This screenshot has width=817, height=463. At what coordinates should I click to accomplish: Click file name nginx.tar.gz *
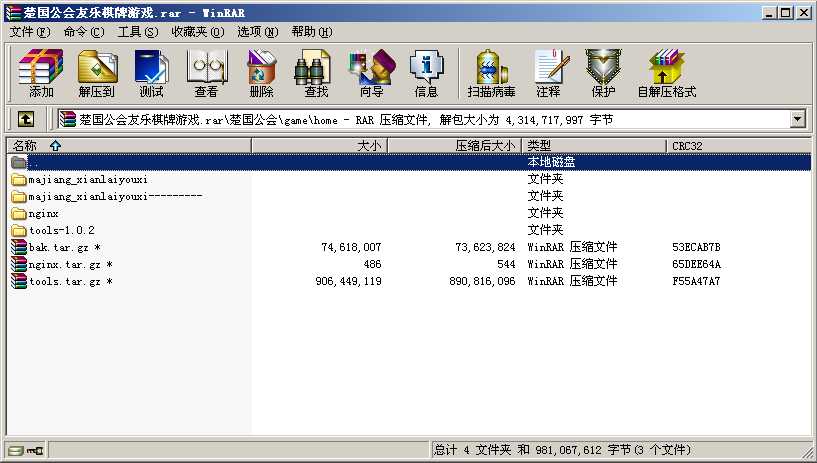pos(70,265)
